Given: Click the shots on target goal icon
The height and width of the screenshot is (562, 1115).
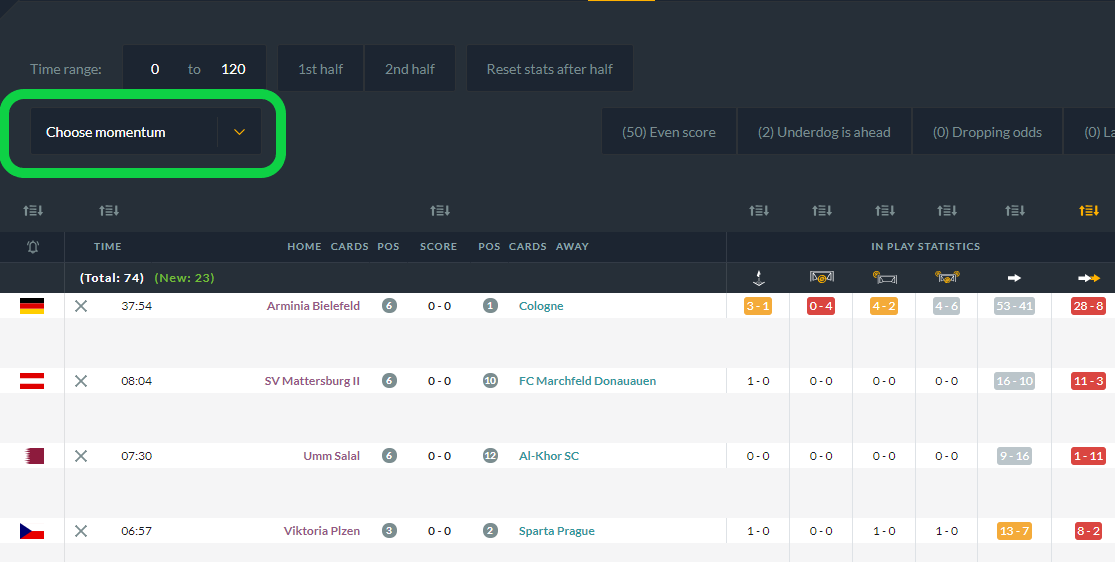Looking at the screenshot, I should [821, 277].
